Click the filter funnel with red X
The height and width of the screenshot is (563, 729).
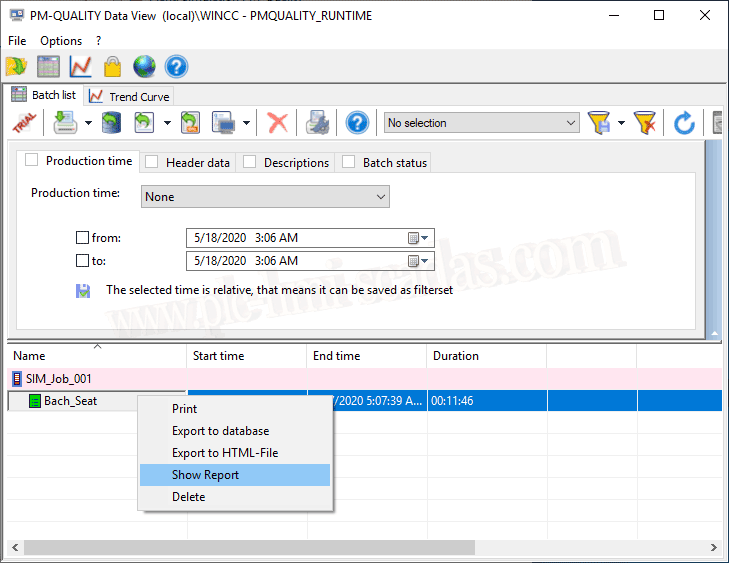[x=646, y=123]
